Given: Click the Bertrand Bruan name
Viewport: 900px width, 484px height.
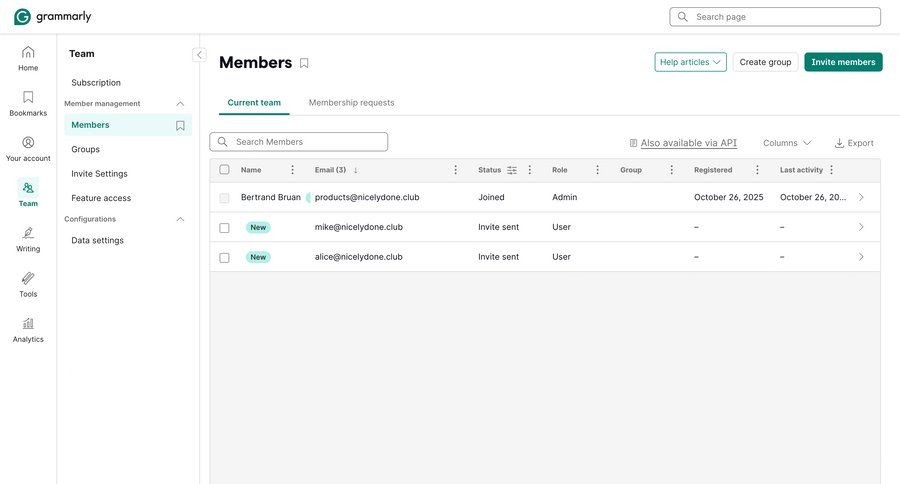Looking at the screenshot, I should (271, 197).
